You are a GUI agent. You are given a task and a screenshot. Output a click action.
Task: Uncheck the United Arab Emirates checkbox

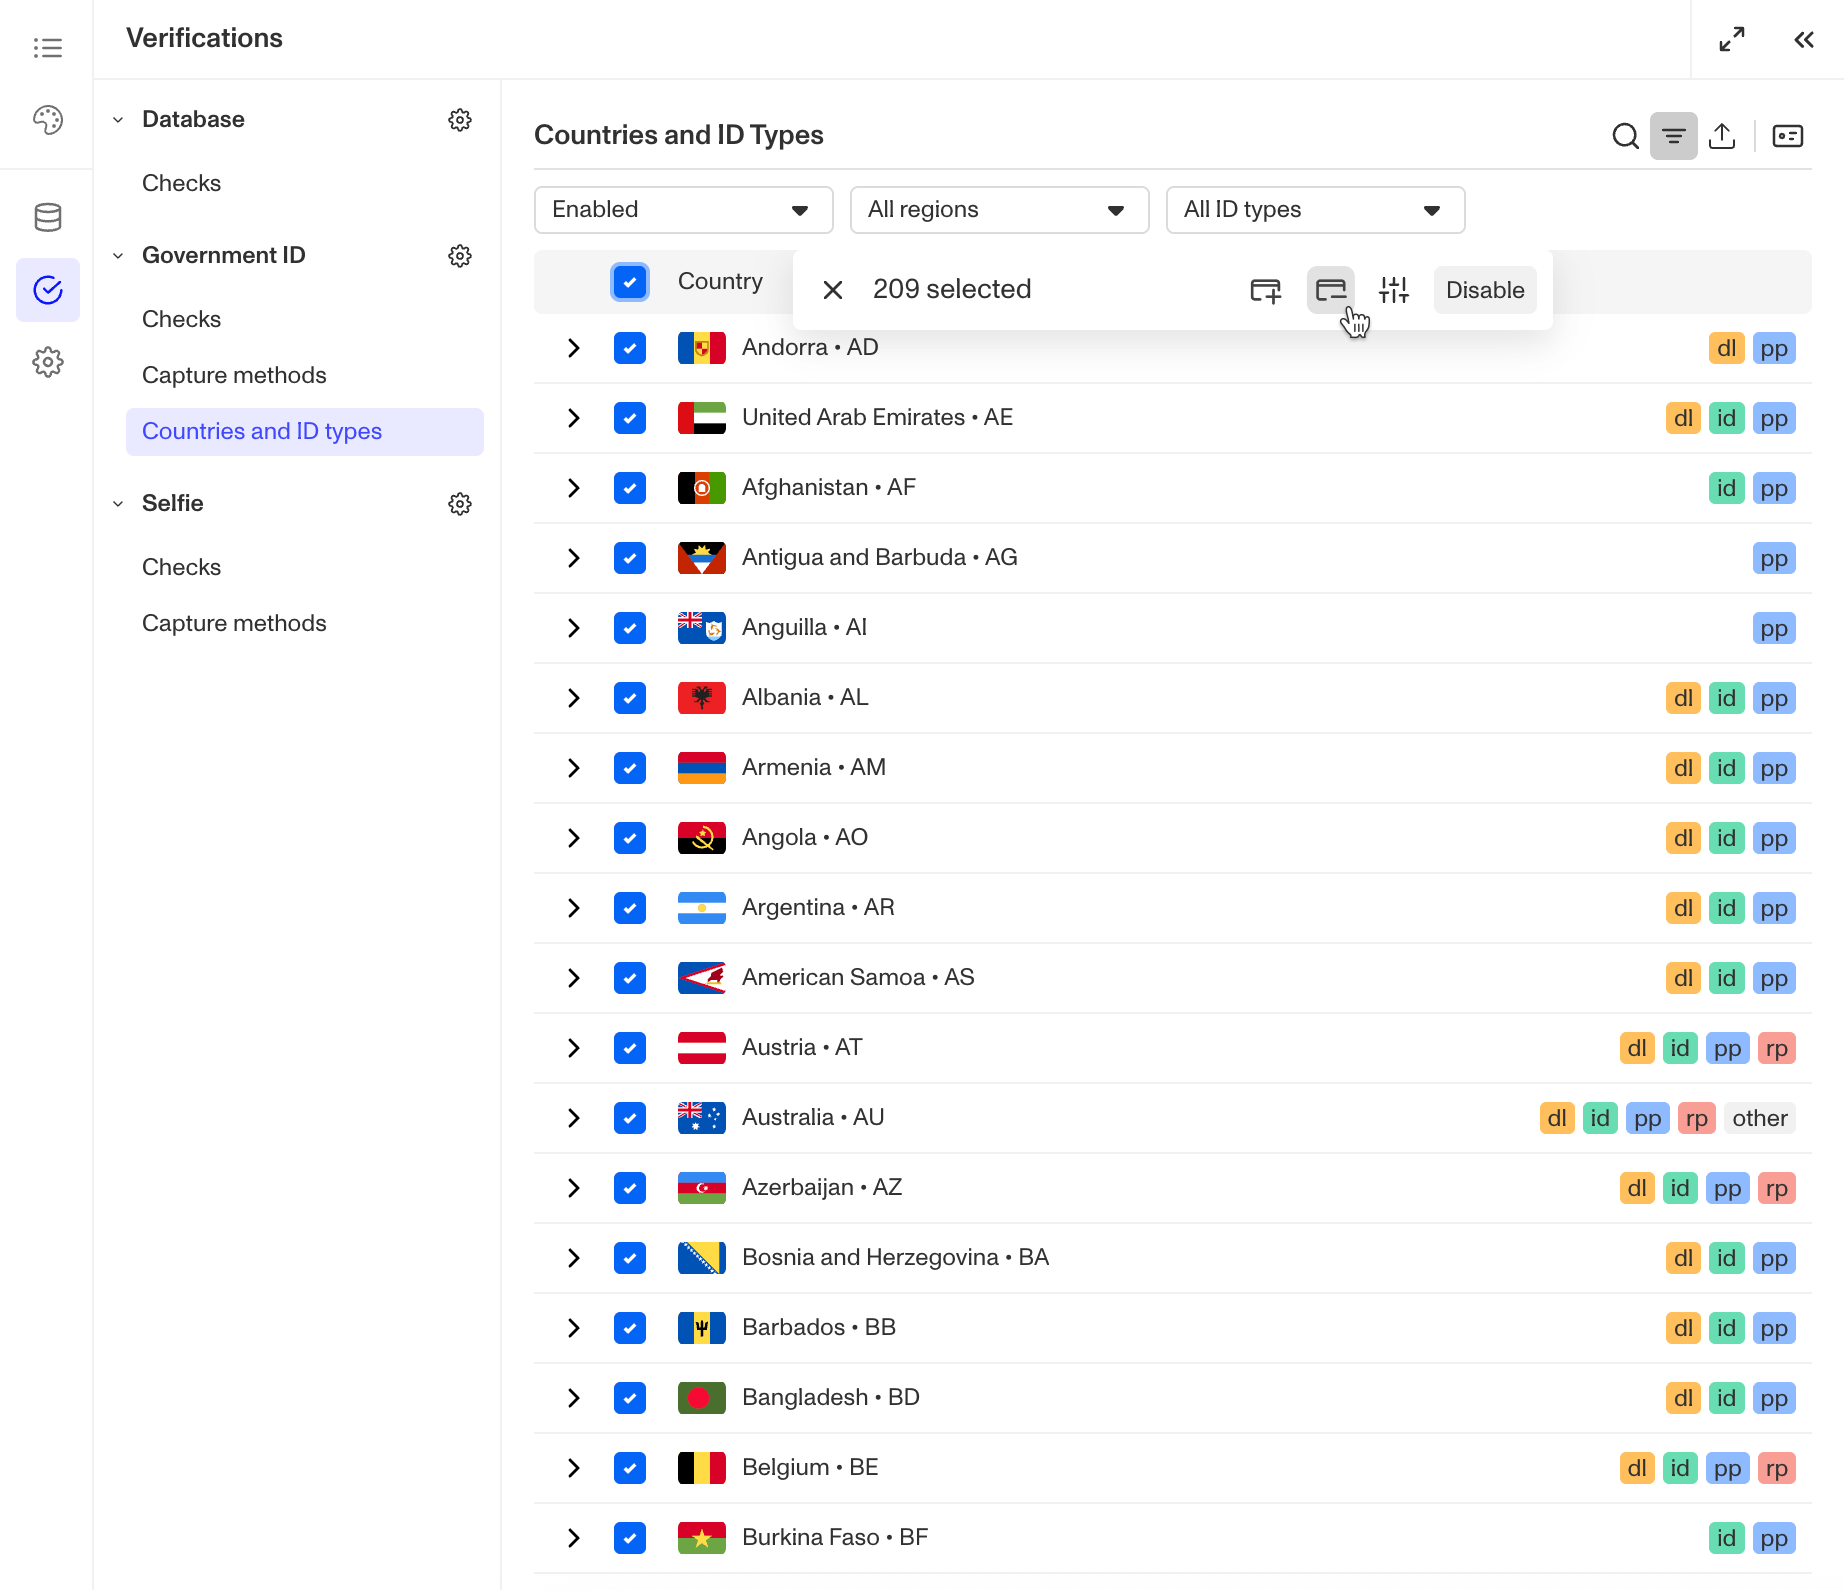coord(630,418)
